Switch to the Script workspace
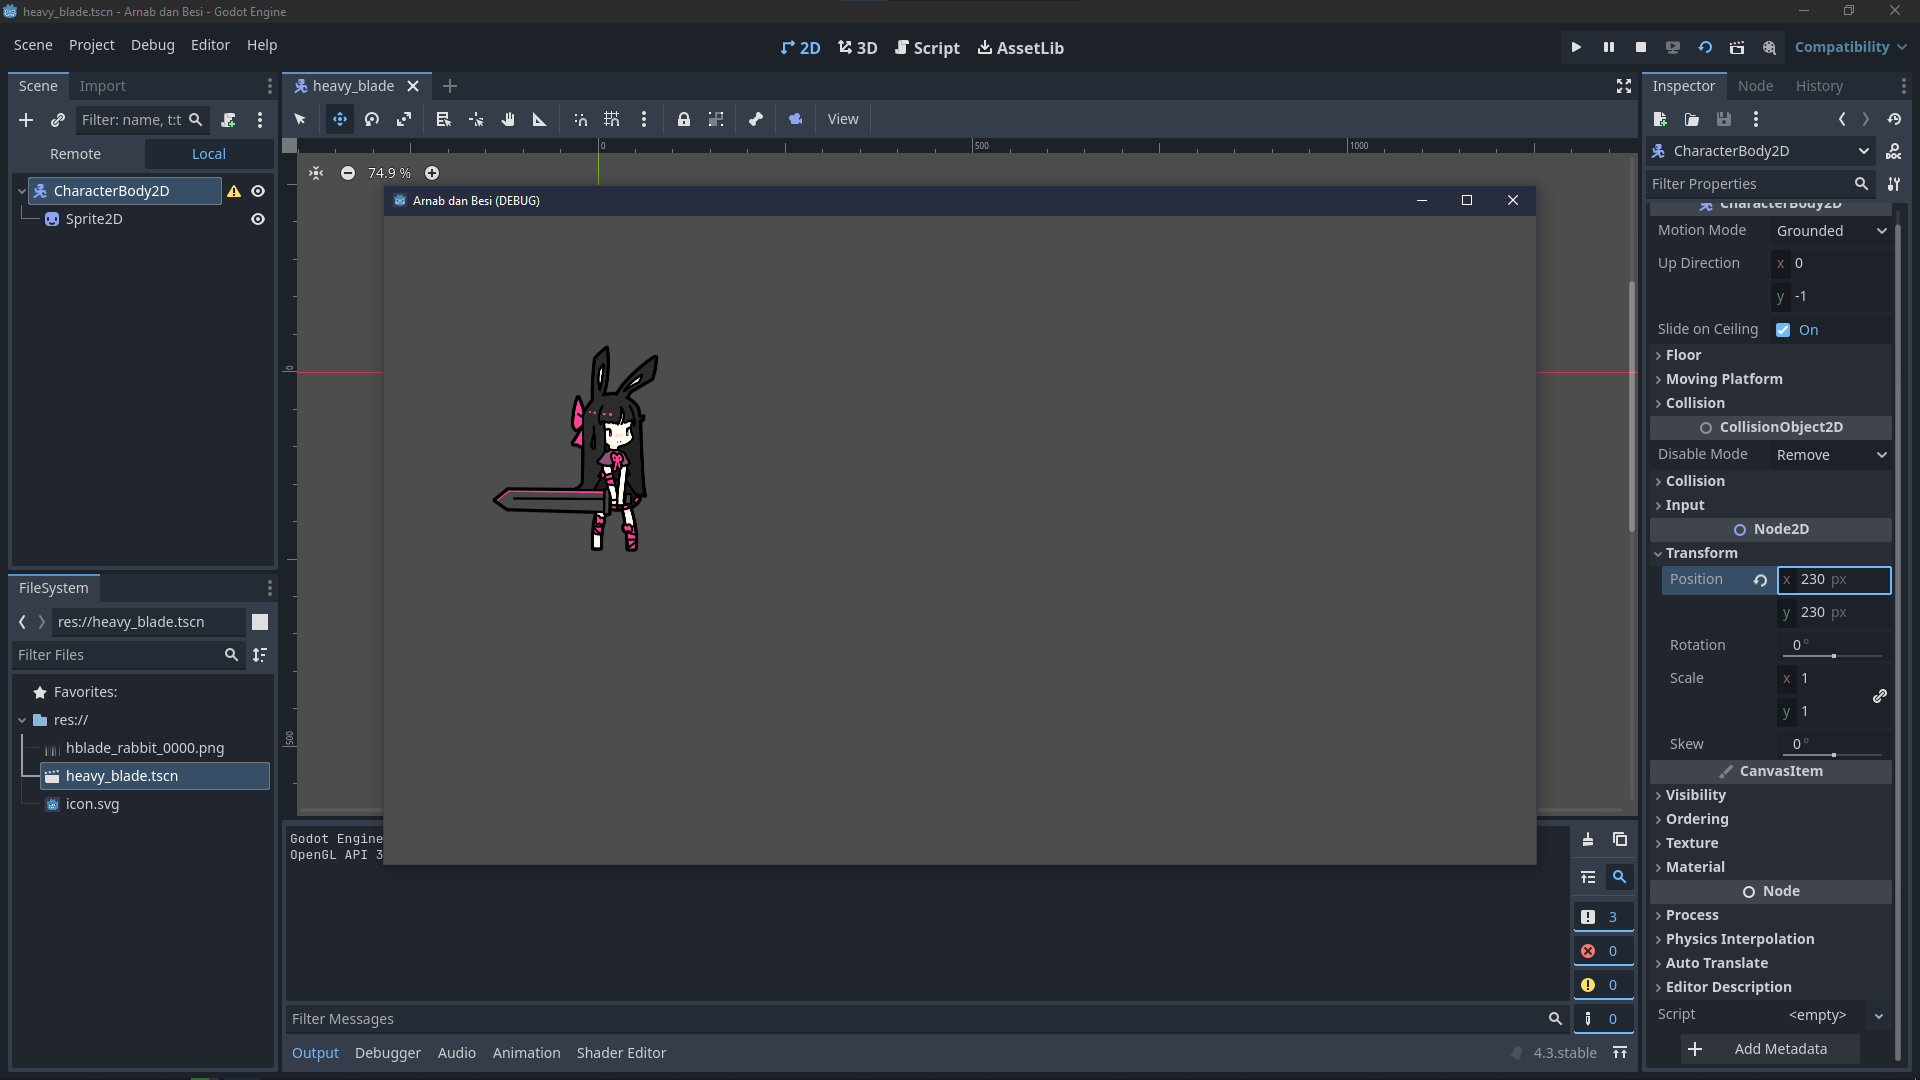Image resolution: width=1920 pixels, height=1080 pixels. pyautogui.click(x=927, y=48)
